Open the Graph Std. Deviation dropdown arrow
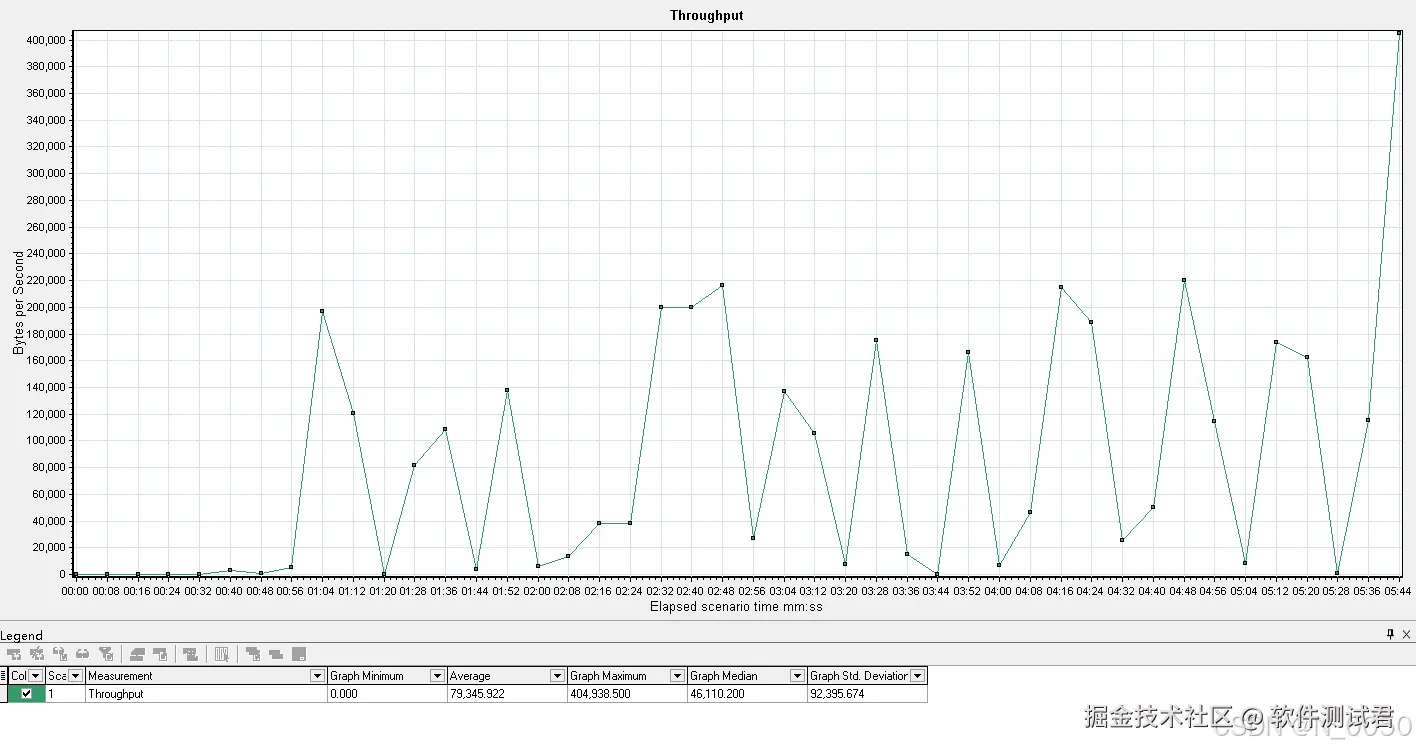1416x752 pixels. coord(918,676)
